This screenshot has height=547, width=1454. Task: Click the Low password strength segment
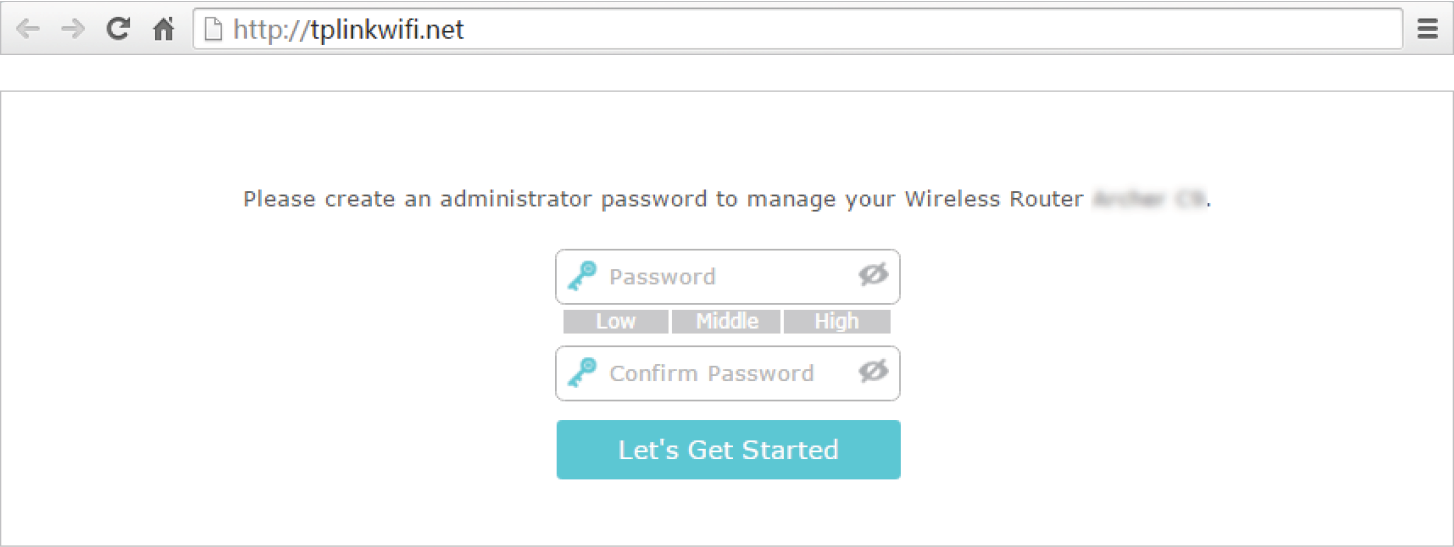[x=616, y=321]
